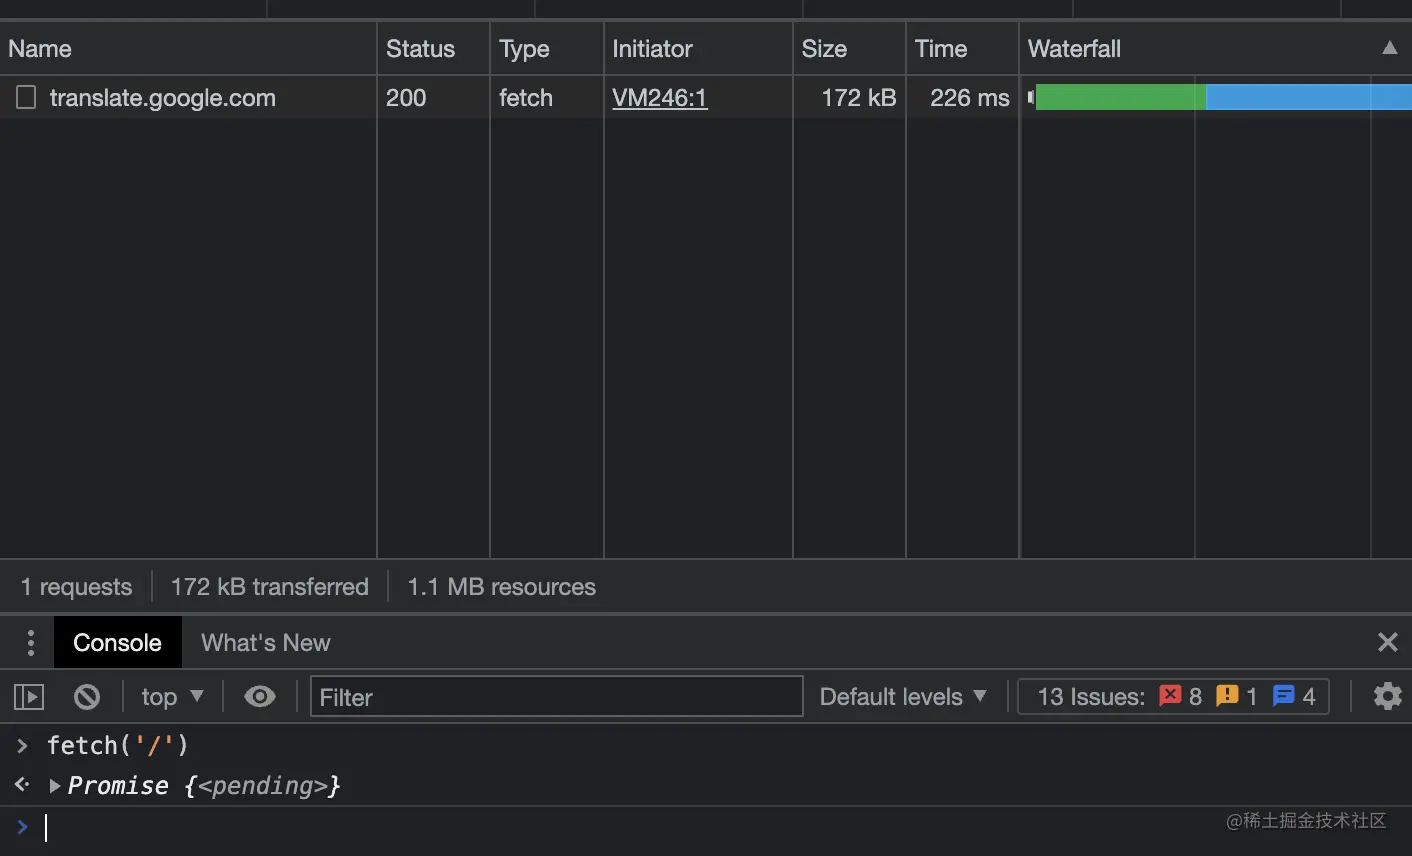The height and width of the screenshot is (856, 1412).
Task: Show the console sidebar
Action: (x=29, y=696)
